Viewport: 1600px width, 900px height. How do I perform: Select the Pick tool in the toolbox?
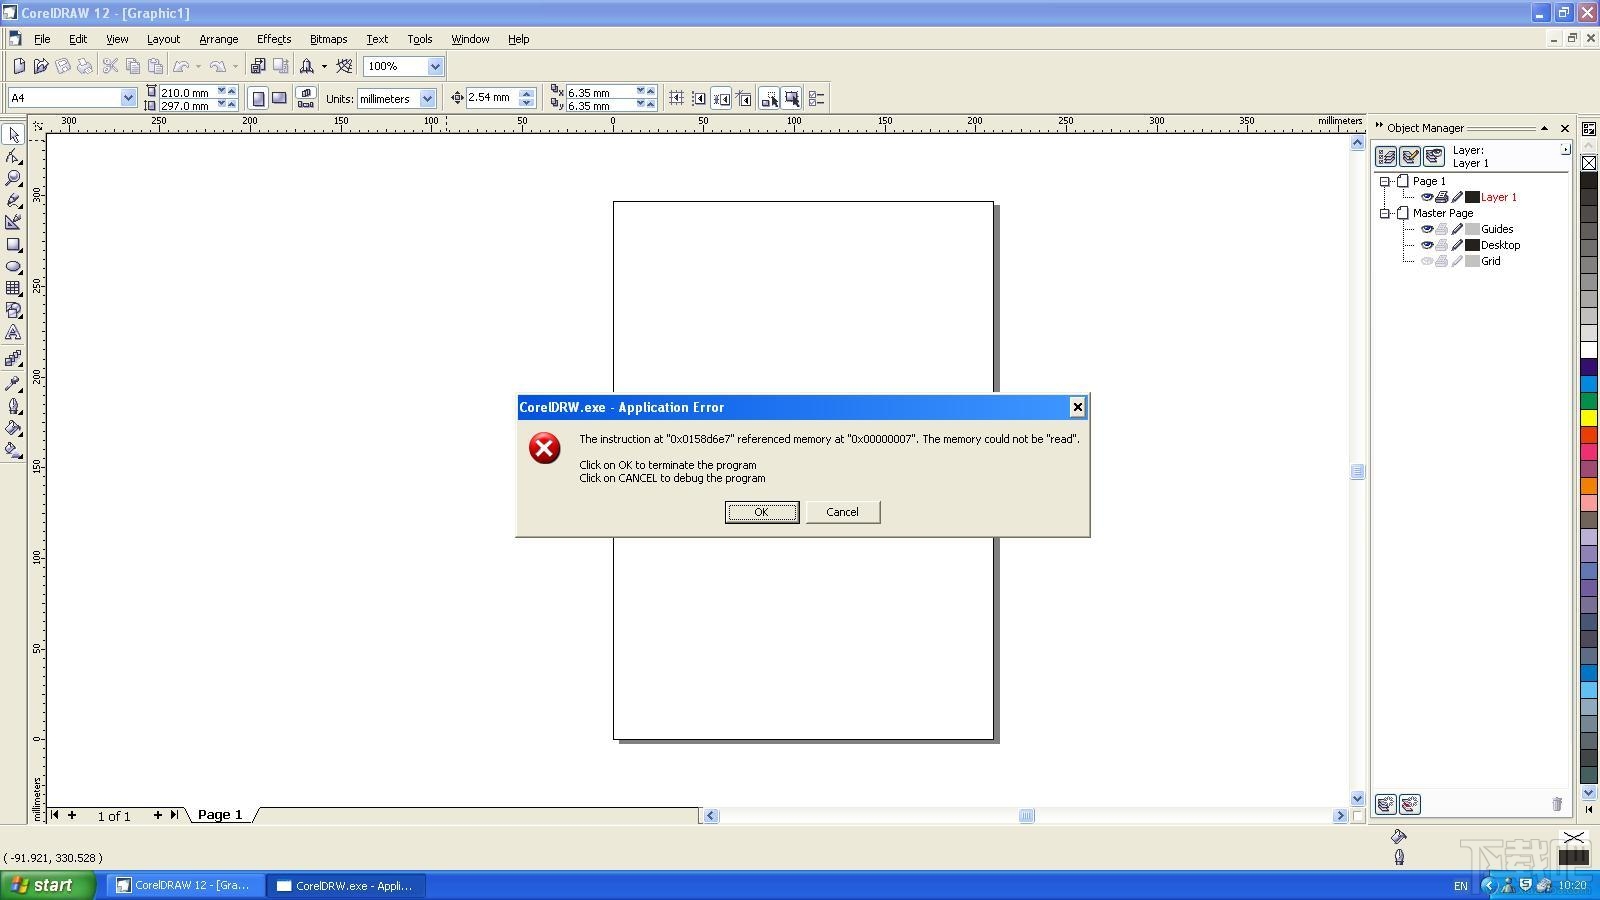(13, 134)
